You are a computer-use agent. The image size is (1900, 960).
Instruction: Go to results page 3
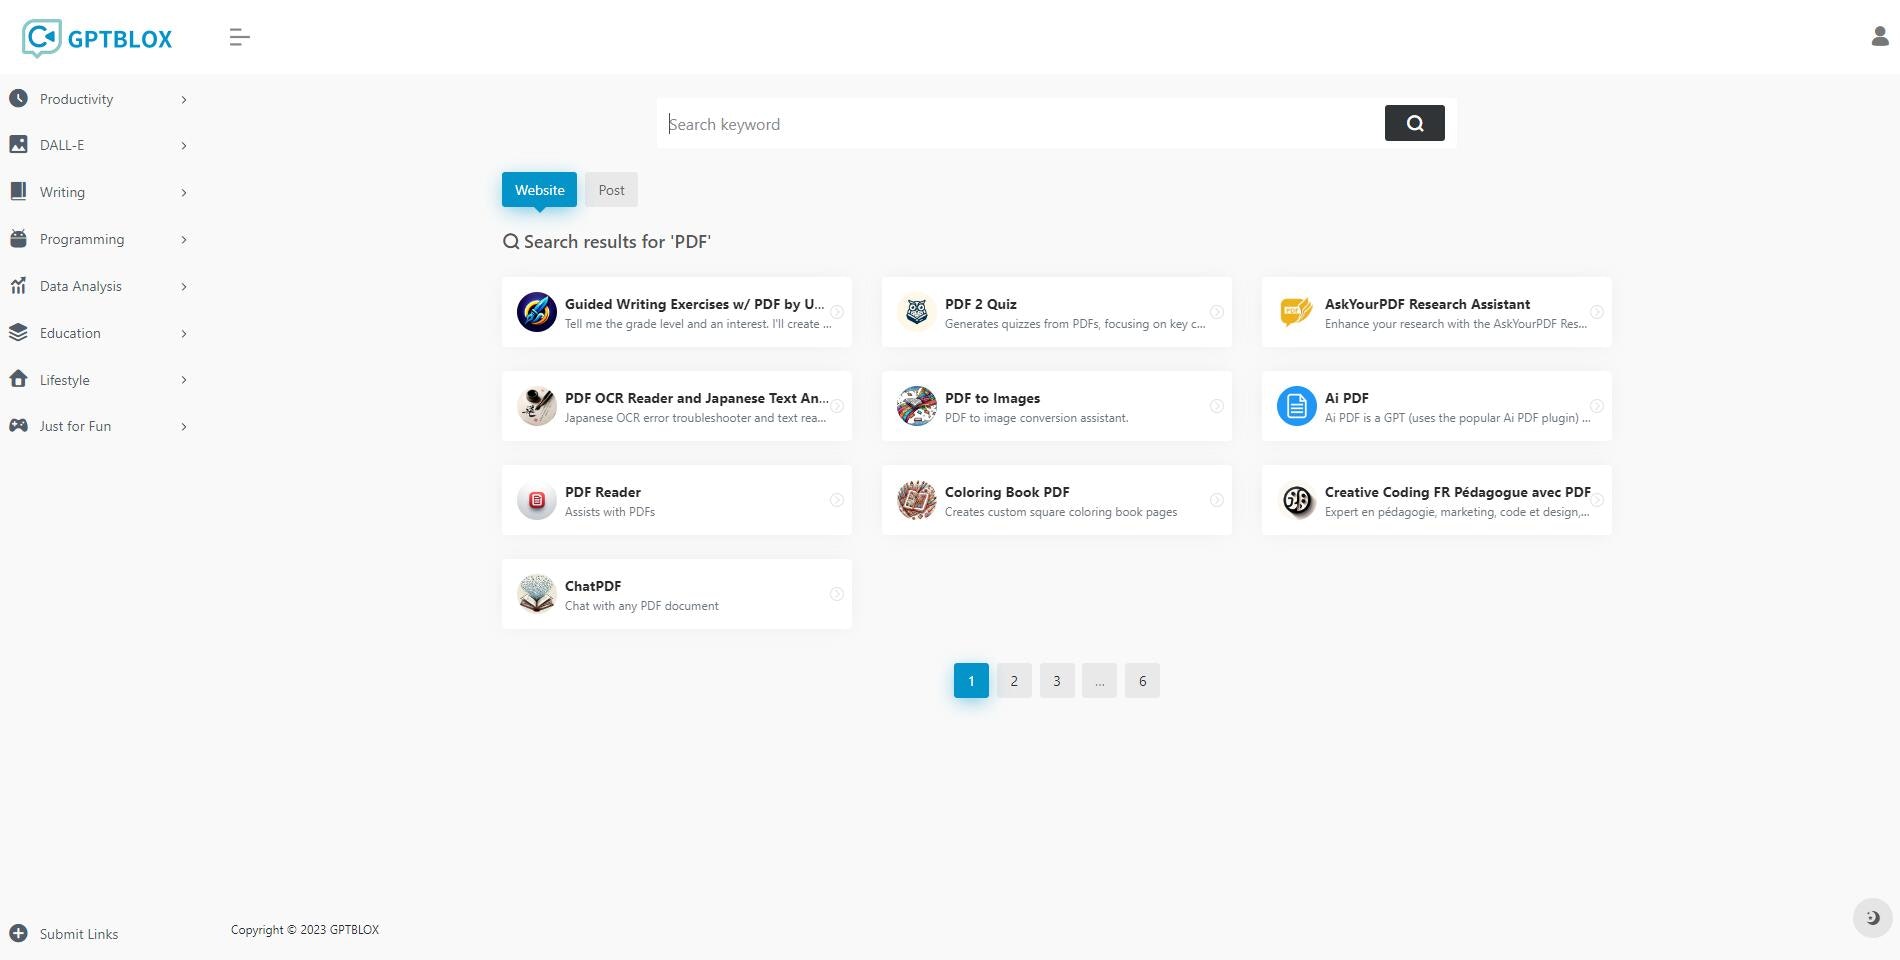tap(1057, 680)
